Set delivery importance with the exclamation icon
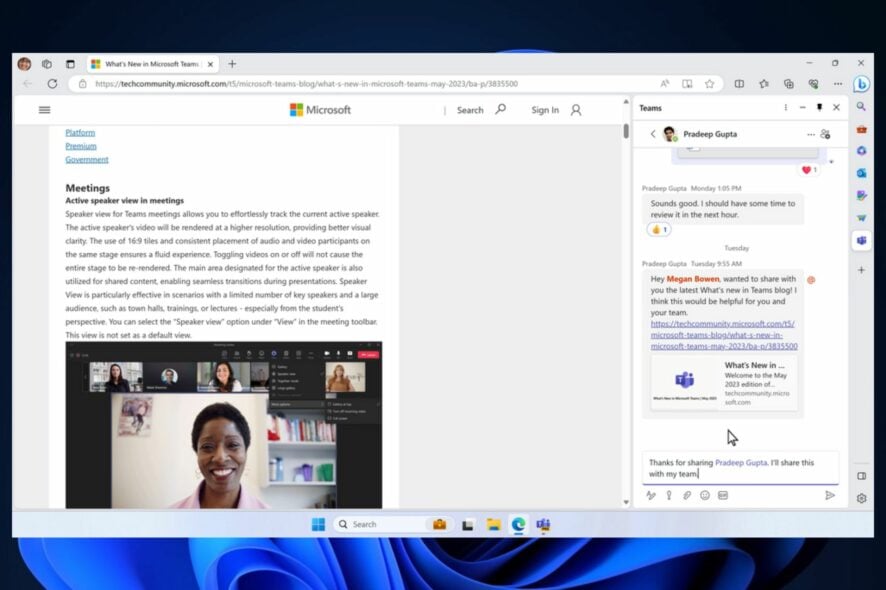 click(x=669, y=495)
